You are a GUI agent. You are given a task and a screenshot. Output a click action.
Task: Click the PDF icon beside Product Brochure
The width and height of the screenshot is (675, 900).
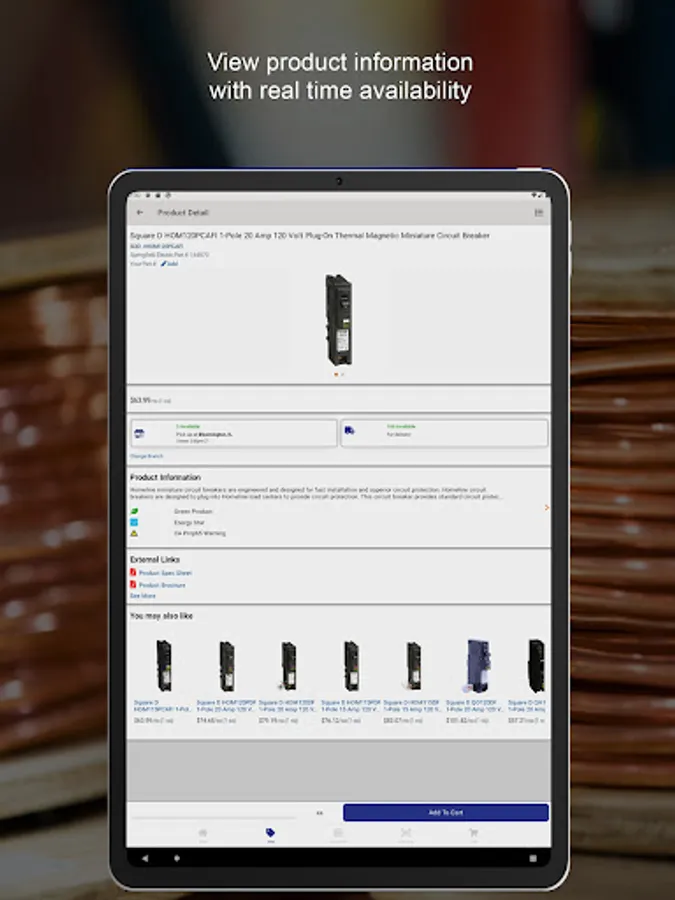tap(133, 584)
